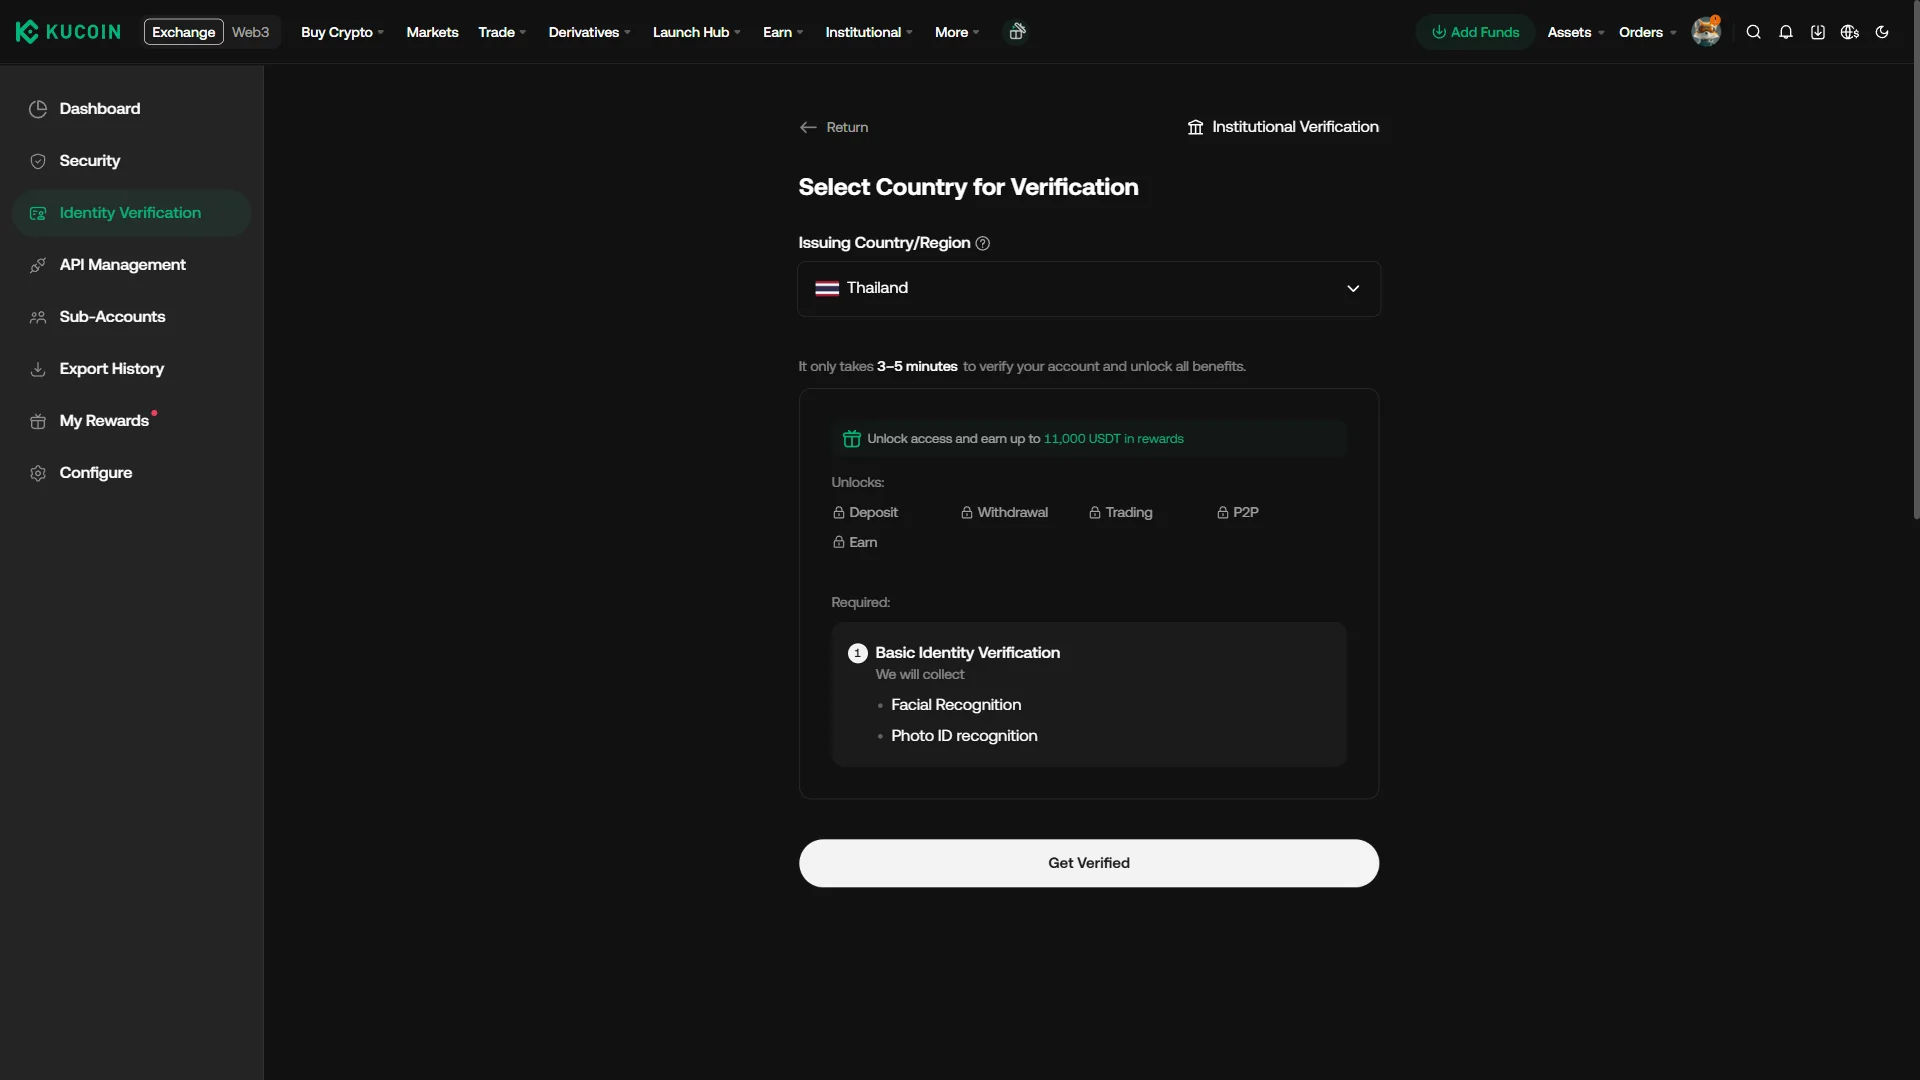This screenshot has height=1080, width=1920.
Task: Open notifications bell icon
Action: tap(1785, 32)
